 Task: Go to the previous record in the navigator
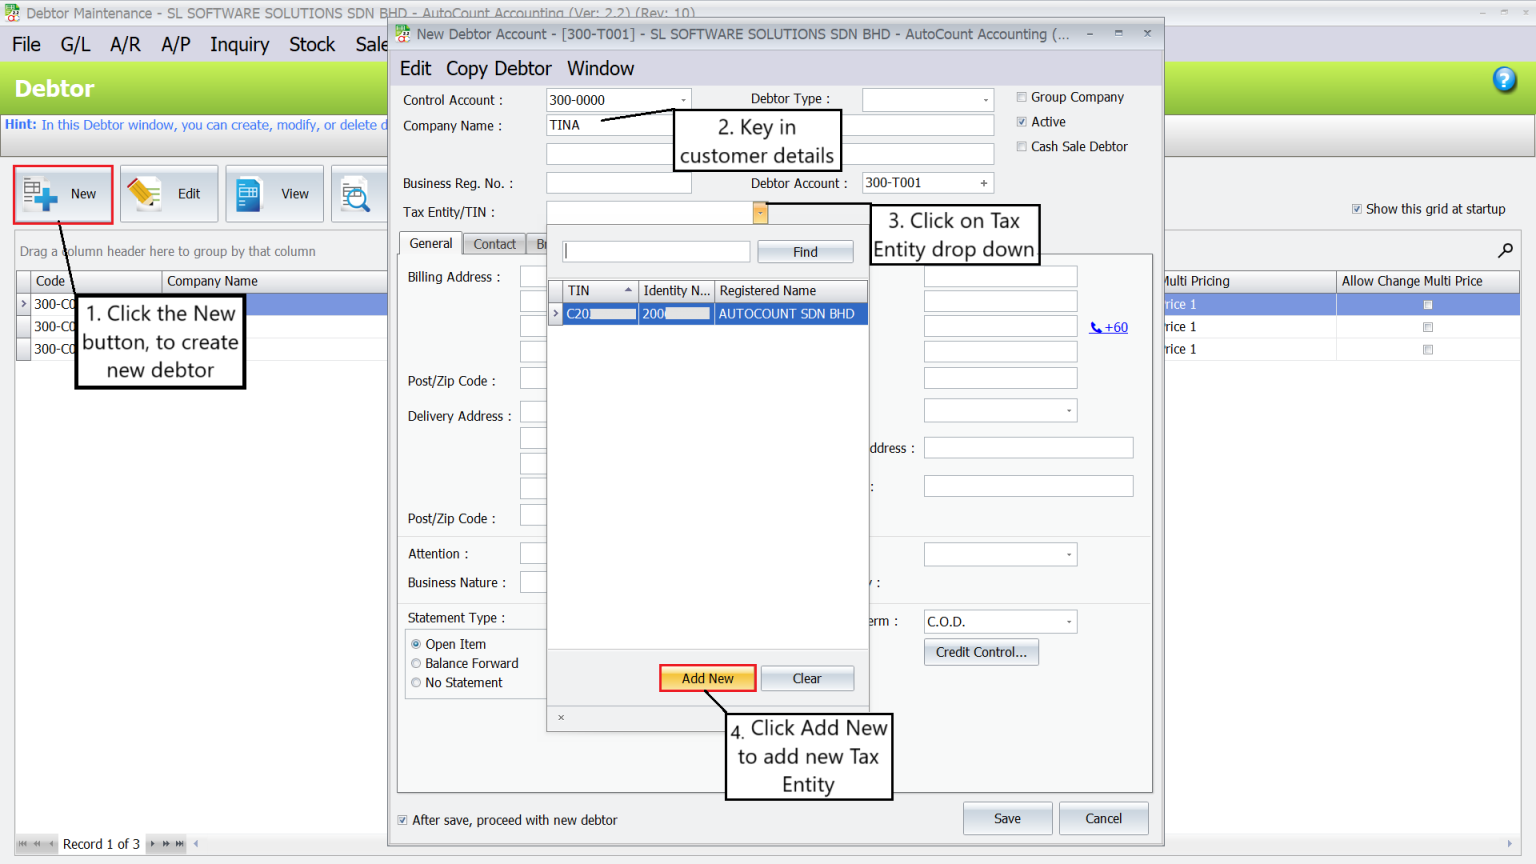51,844
